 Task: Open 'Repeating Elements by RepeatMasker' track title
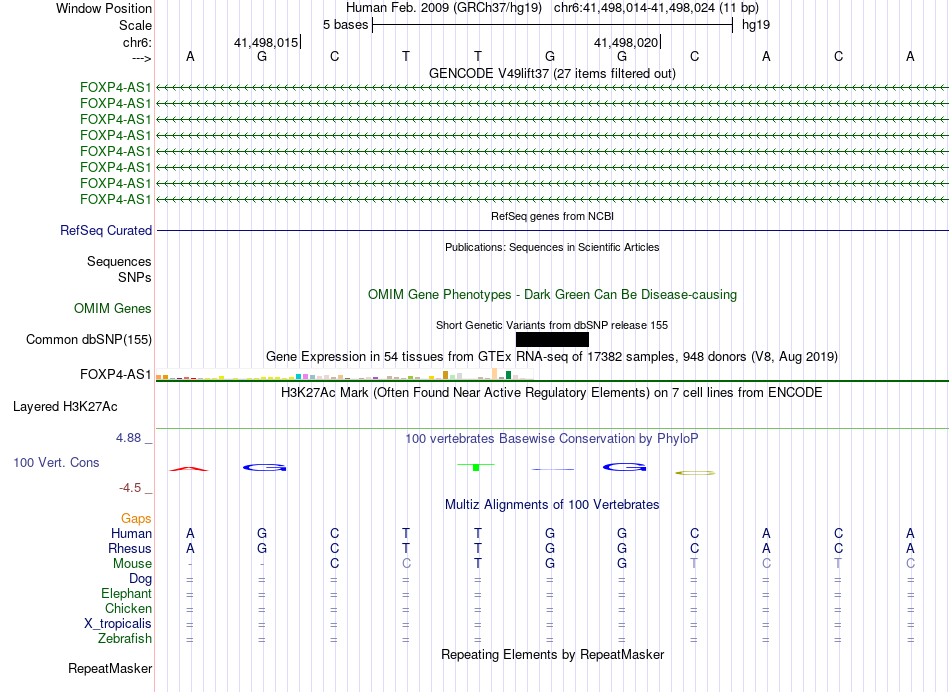552,654
